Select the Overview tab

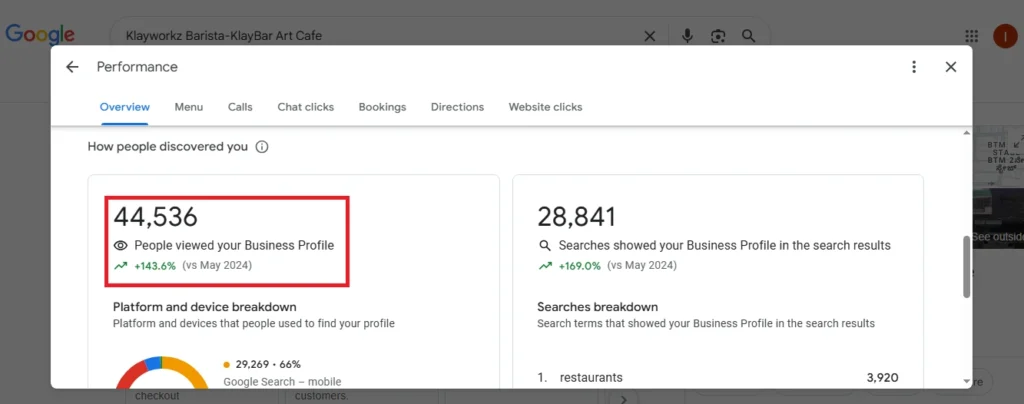click(125, 107)
